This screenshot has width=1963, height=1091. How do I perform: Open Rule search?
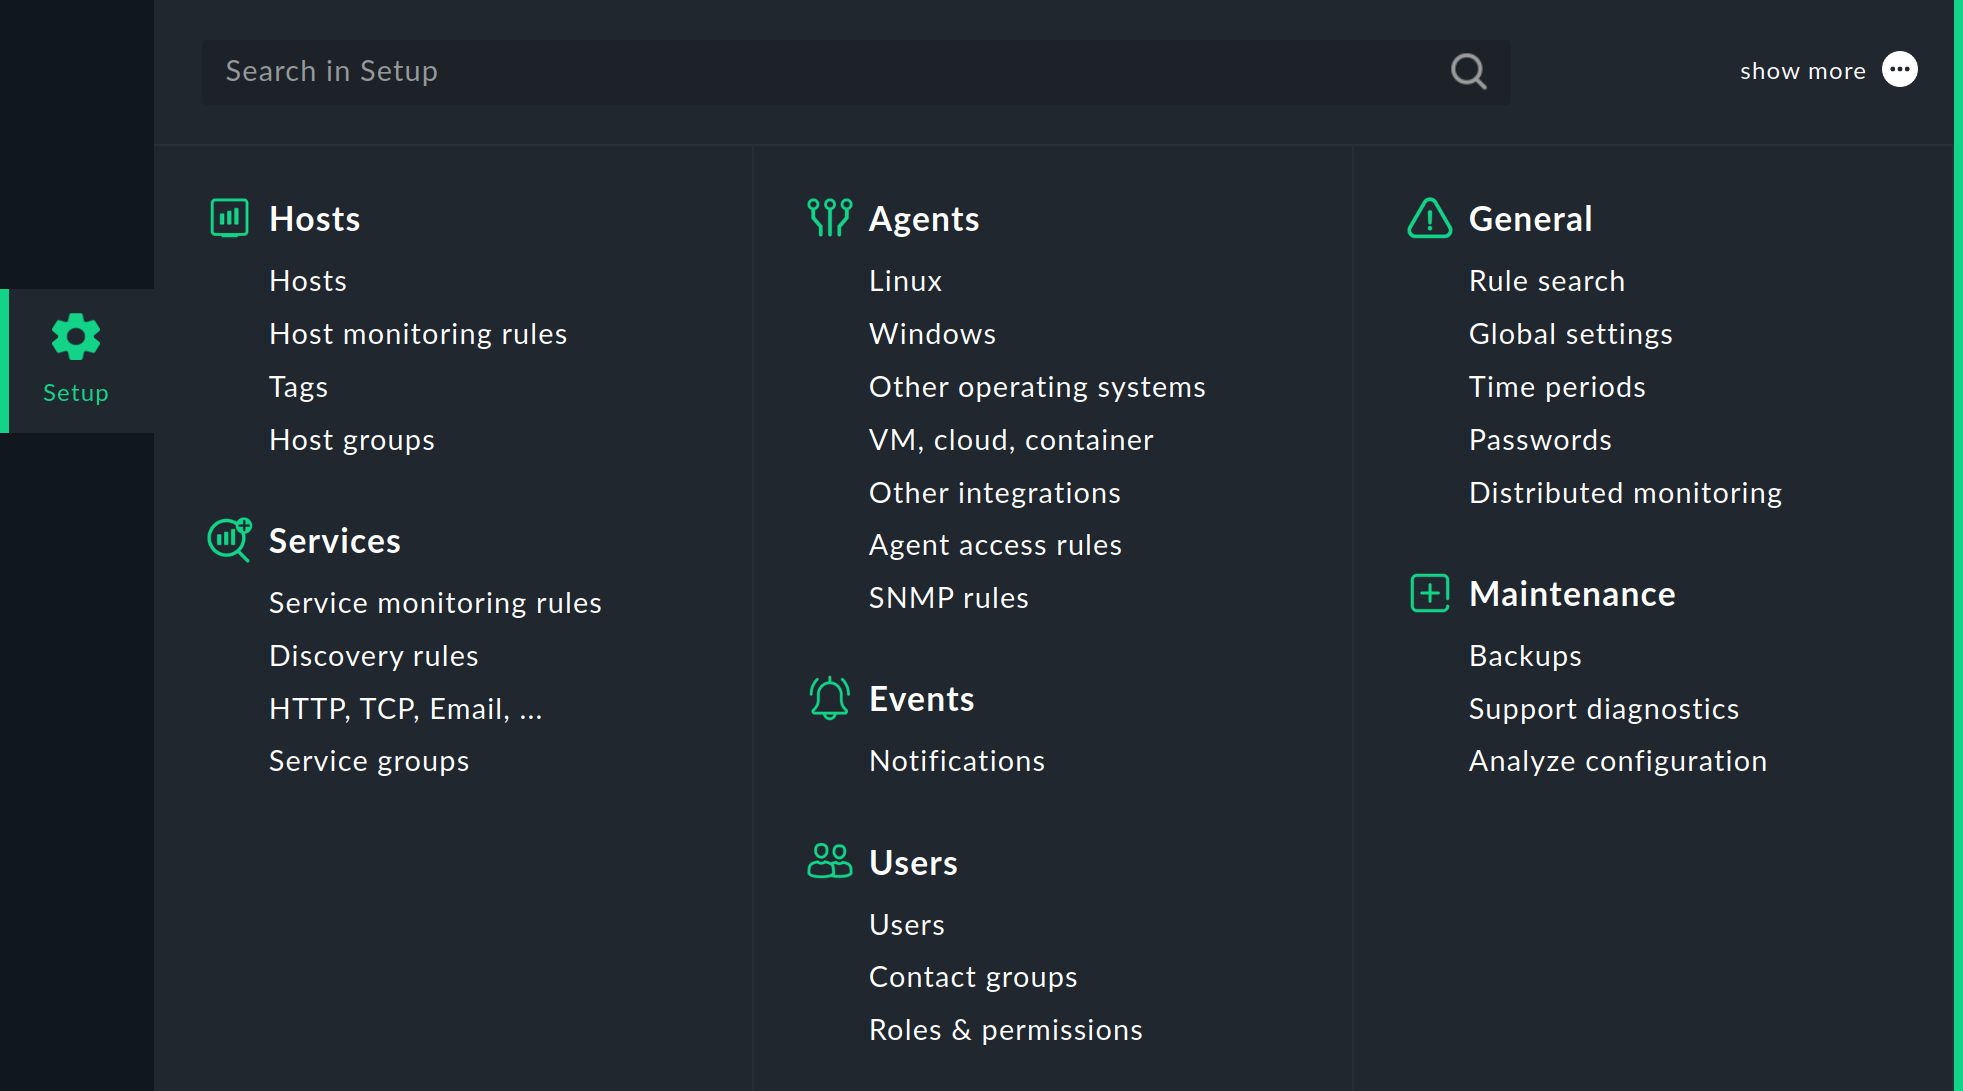[1546, 281]
